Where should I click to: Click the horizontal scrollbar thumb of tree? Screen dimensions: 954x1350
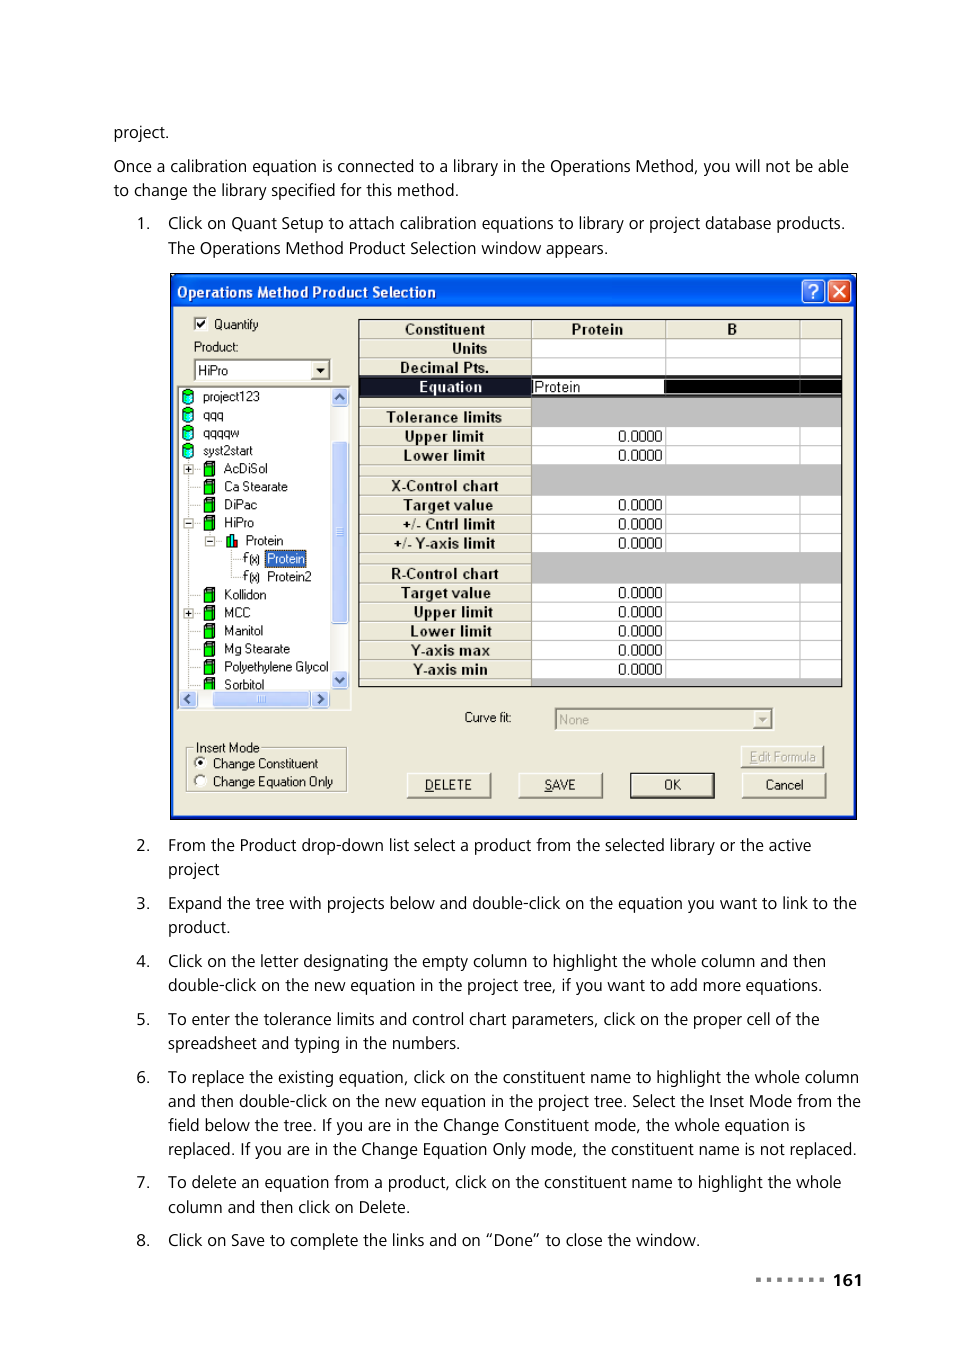[x=261, y=699]
